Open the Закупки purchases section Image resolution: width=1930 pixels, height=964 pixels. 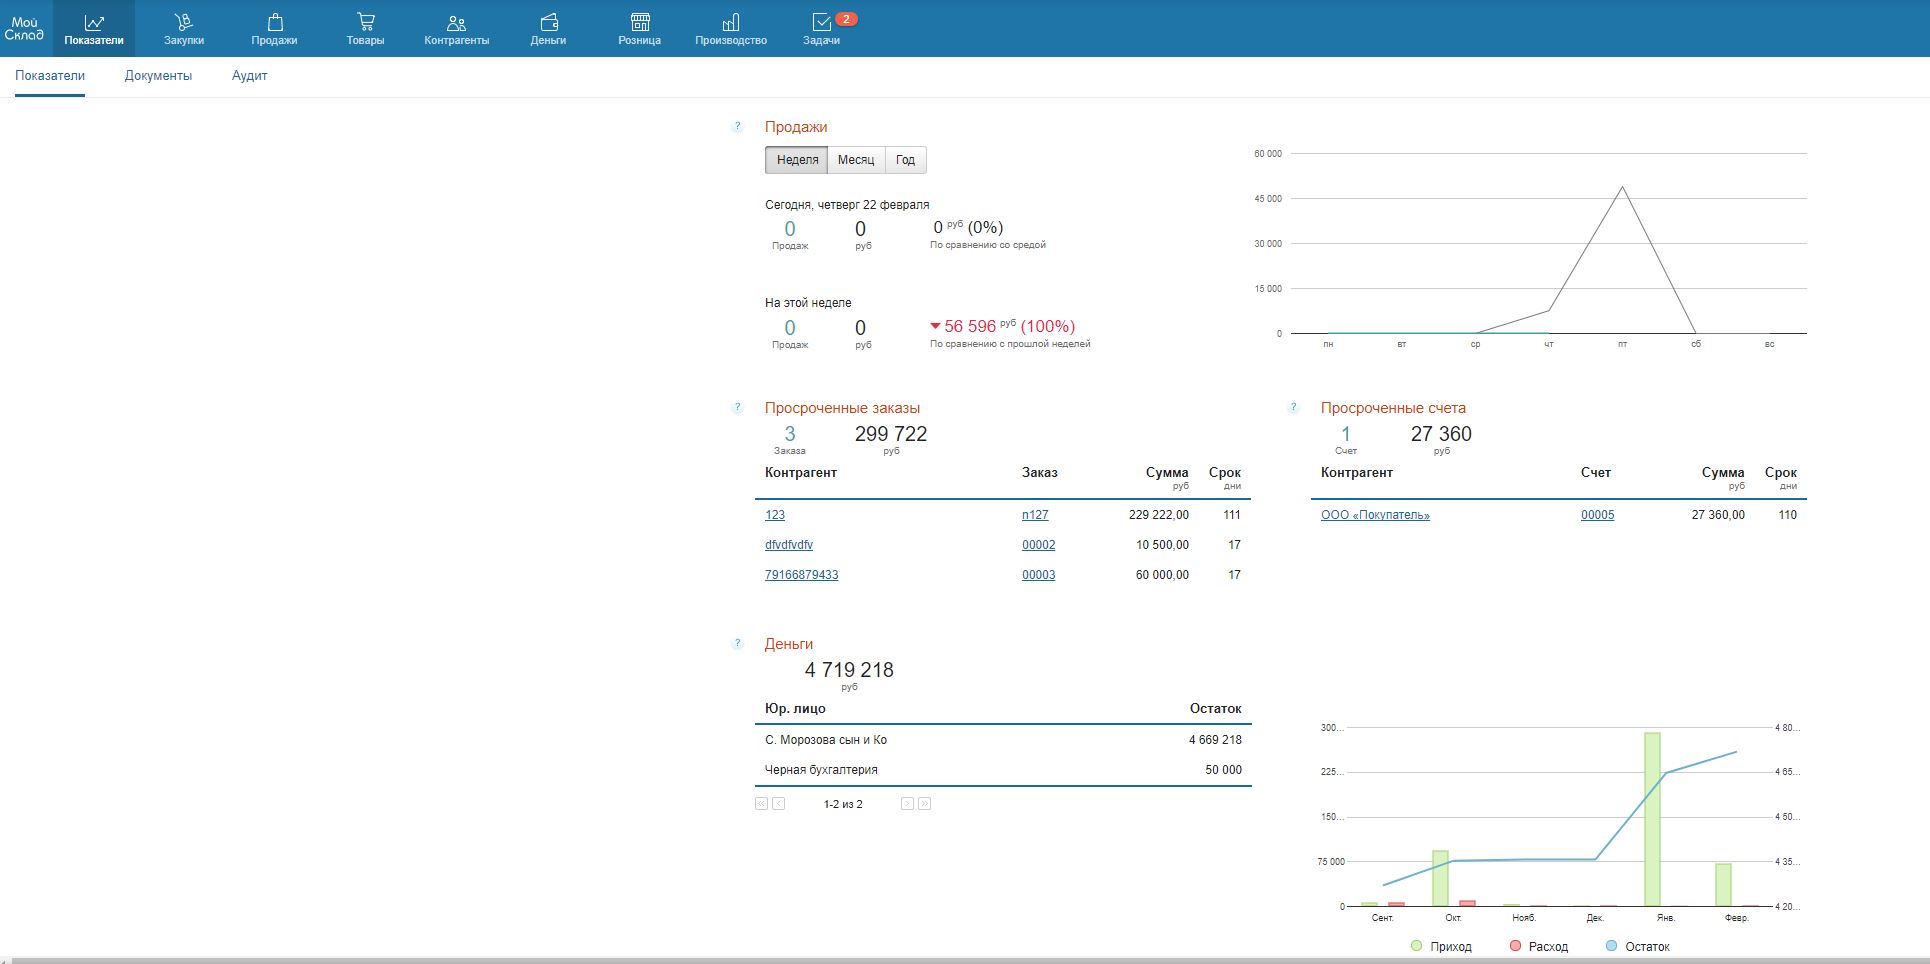(184, 29)
